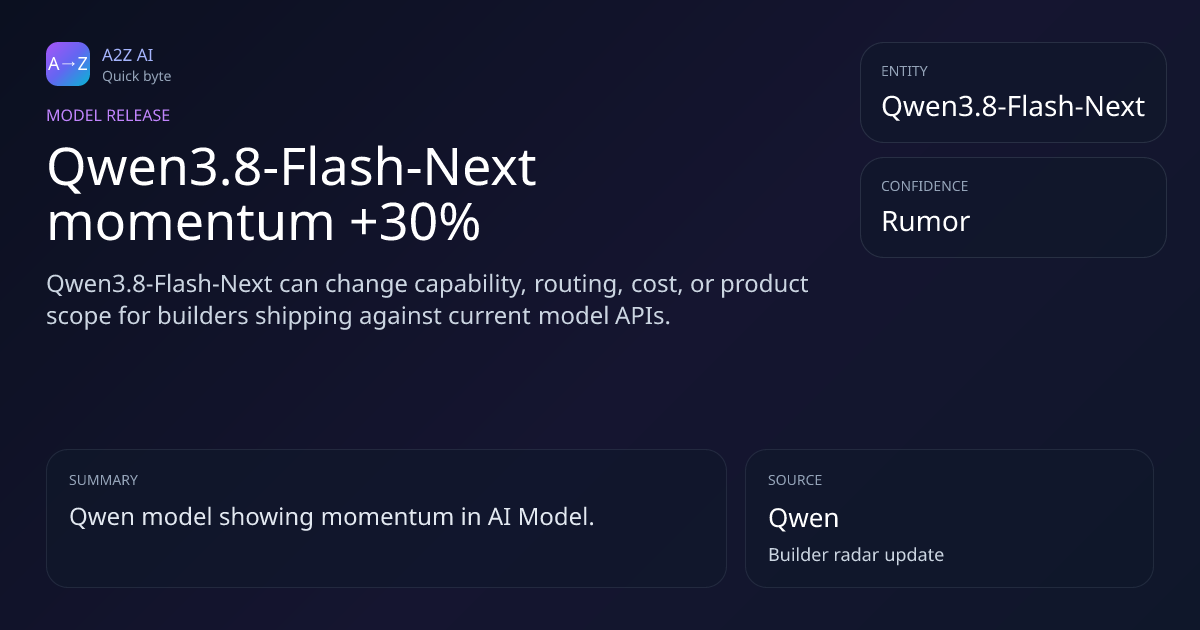
Task: Click the +30% figure in the headline
Action: 415,223
